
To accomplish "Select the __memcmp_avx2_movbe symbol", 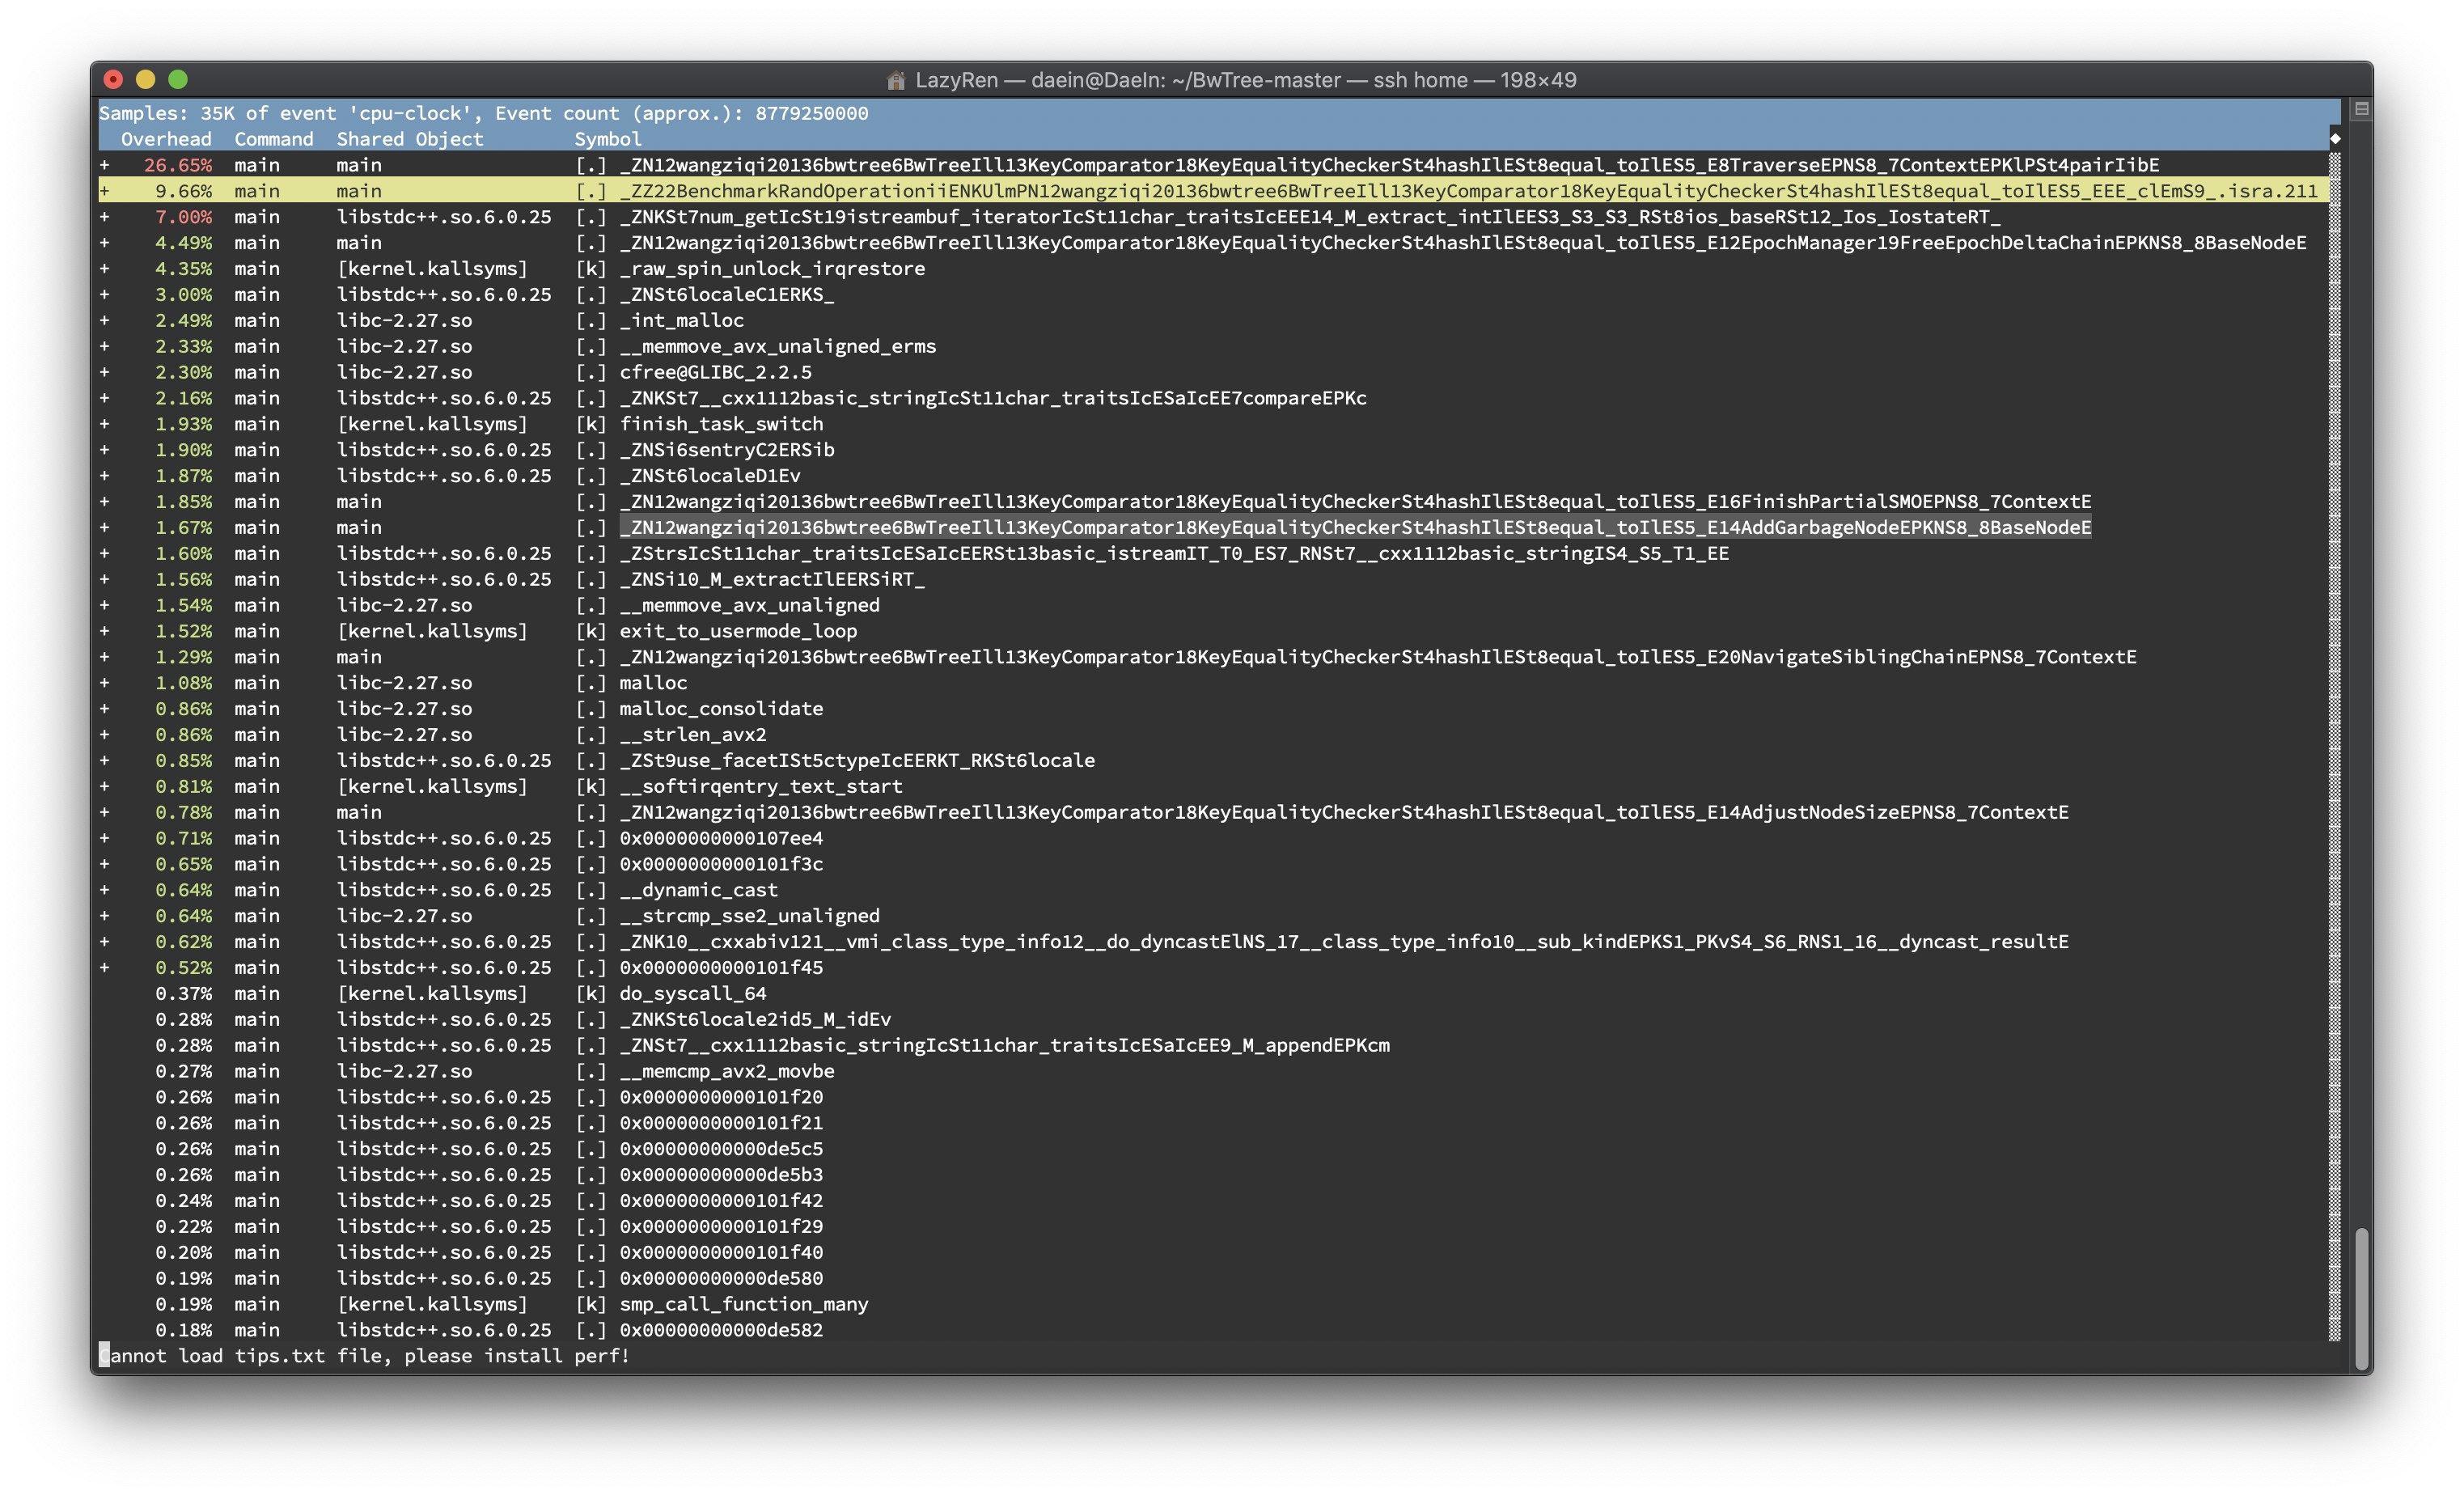I will coord(727,1071).
